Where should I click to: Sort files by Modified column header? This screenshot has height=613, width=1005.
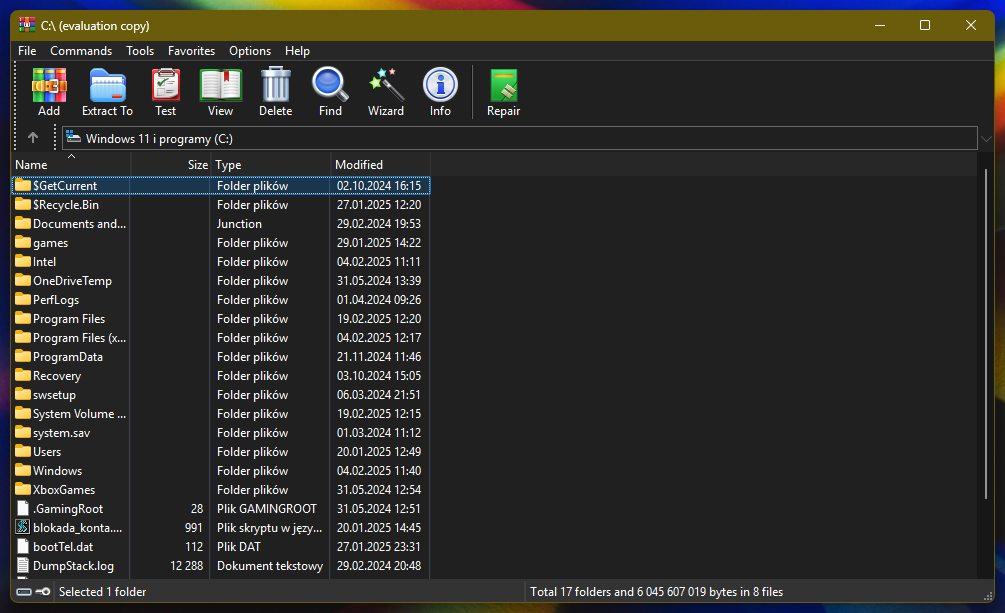(379, 165)
